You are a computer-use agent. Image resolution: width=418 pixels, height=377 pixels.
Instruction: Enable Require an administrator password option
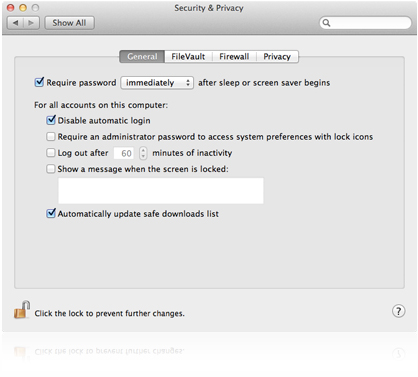[51, 136]
